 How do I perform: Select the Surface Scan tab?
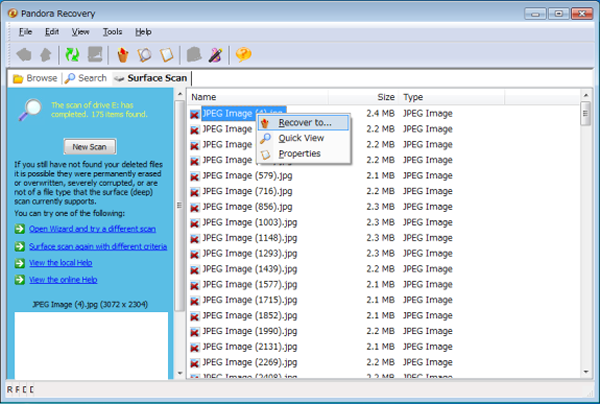point(151,78)
